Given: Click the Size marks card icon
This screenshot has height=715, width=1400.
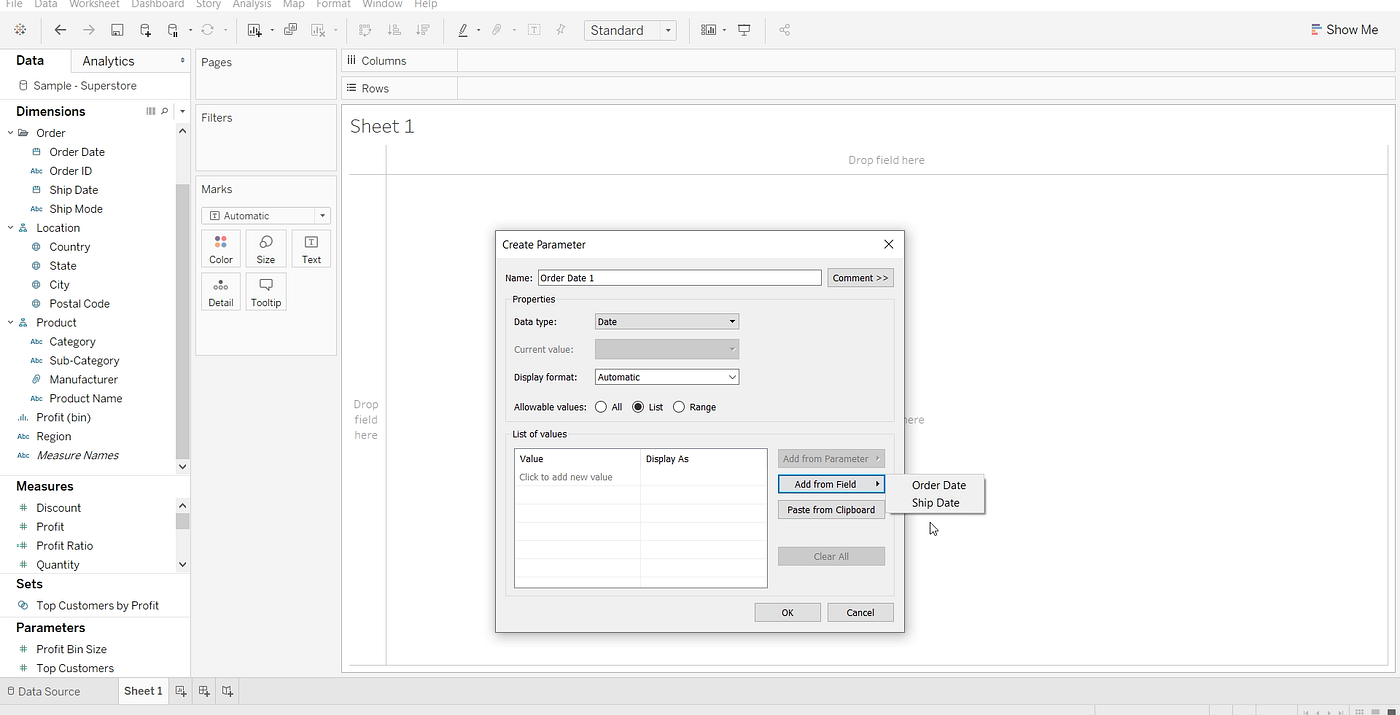Looking at the screenshot, I should click(x=266, y=249).
